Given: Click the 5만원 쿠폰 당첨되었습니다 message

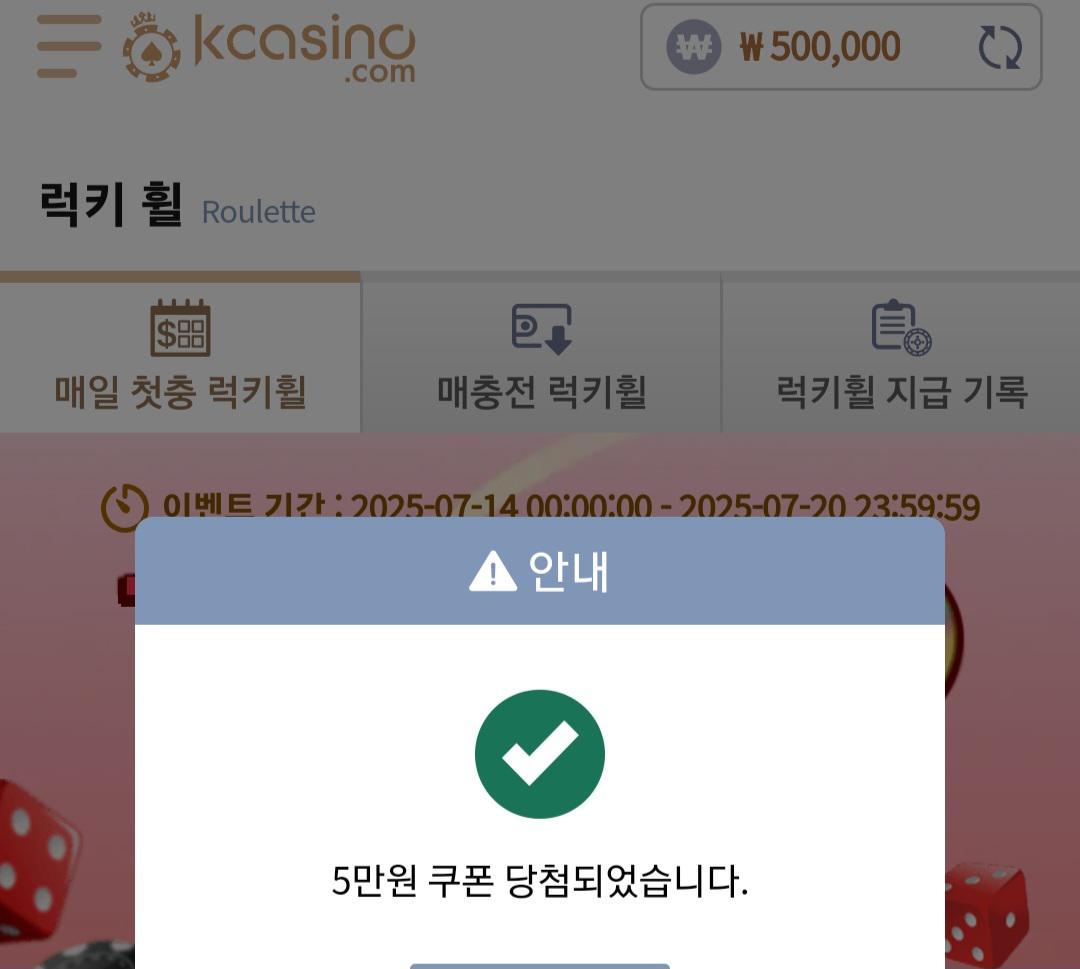Looking at the screenshot, I should [540, 880].
